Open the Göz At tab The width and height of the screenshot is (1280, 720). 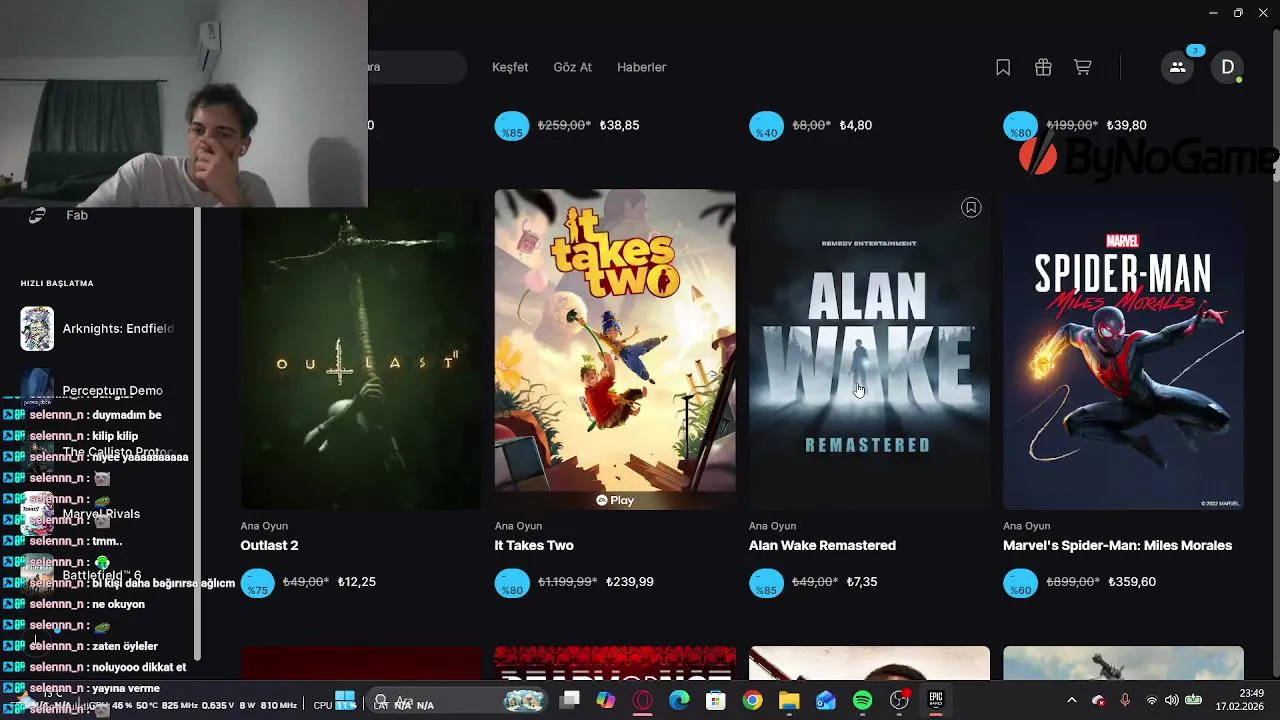click(573, 67)
